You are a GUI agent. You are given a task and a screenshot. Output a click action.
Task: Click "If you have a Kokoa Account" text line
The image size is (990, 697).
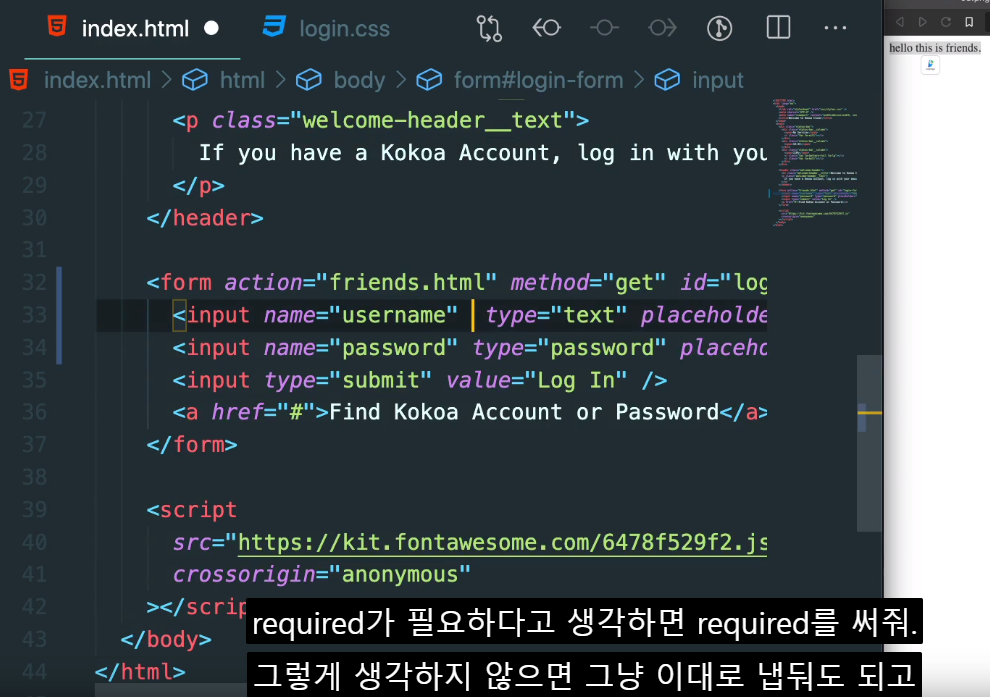483,153
